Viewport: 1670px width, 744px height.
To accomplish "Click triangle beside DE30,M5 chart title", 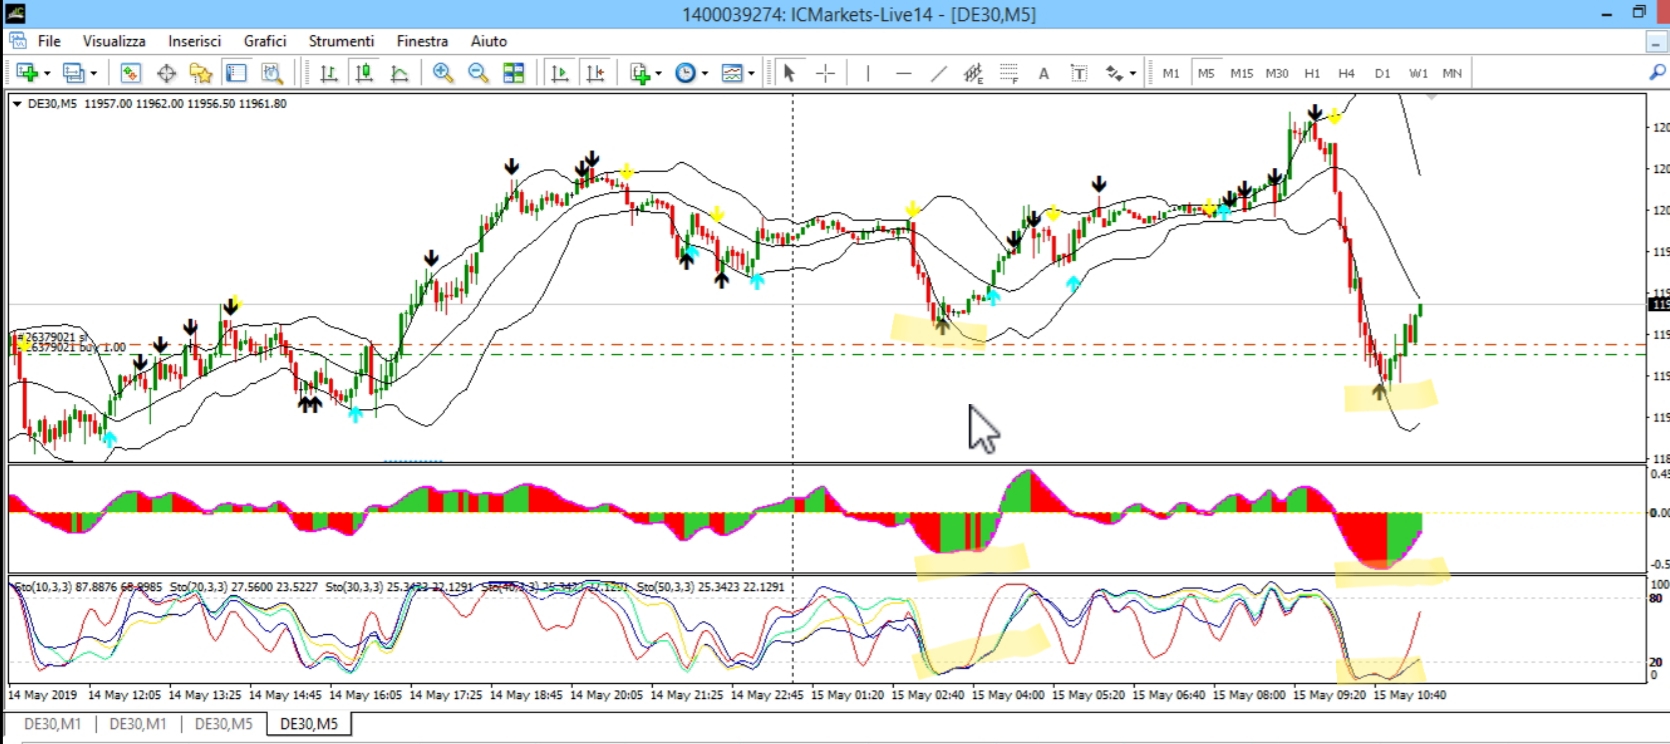I will point(17,104).
